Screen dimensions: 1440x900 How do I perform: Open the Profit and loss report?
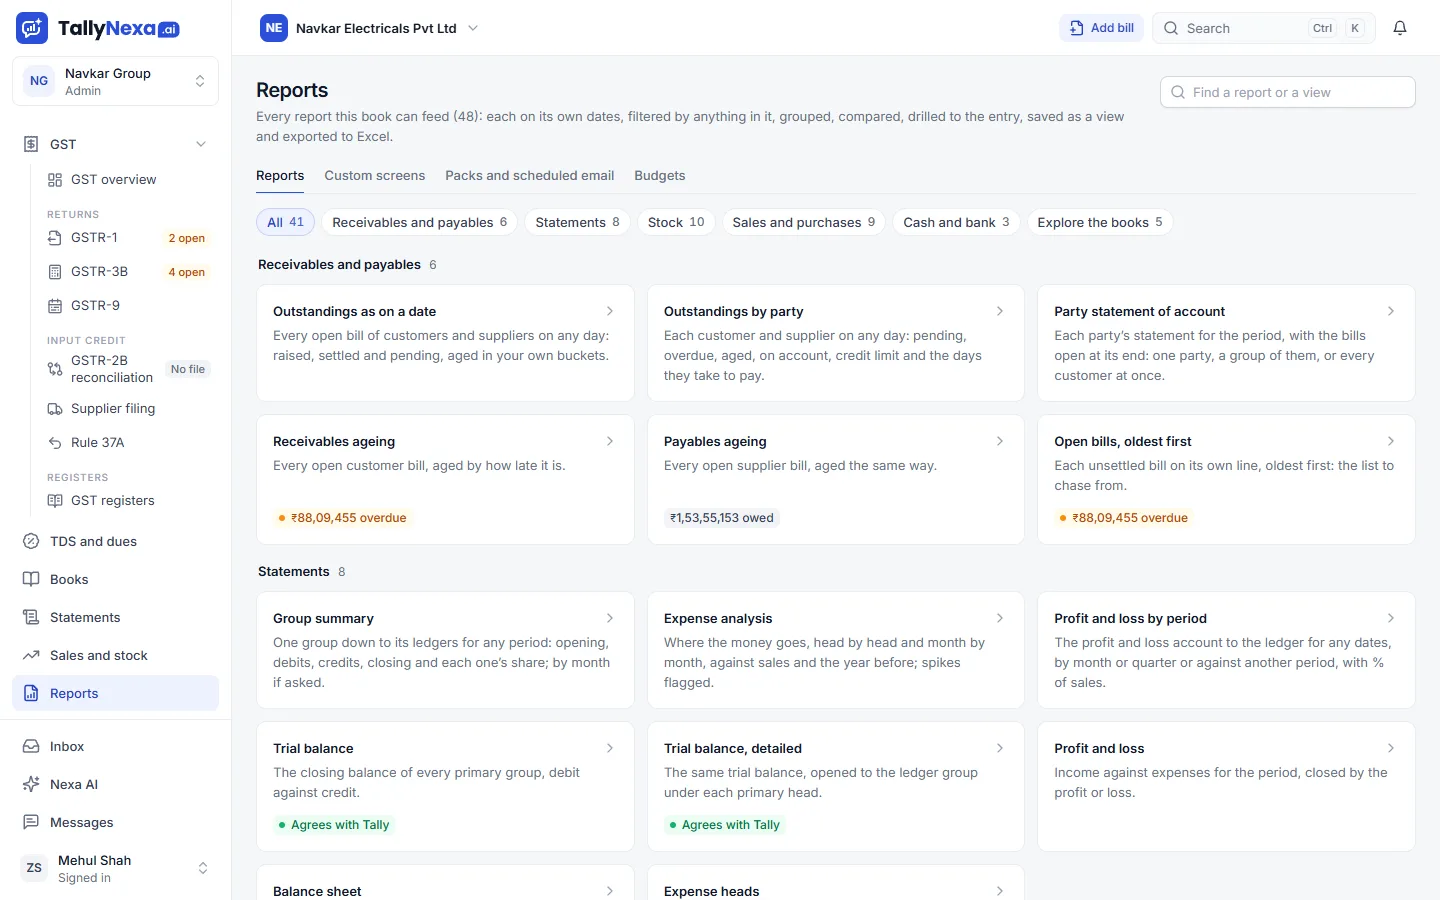click(1226, 787)
